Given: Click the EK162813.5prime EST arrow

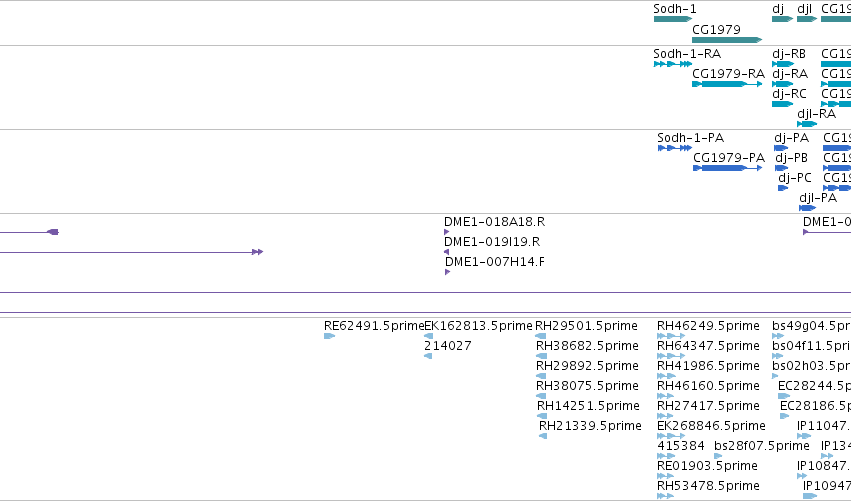Looking at the screenshot, I should coord(428,337).
